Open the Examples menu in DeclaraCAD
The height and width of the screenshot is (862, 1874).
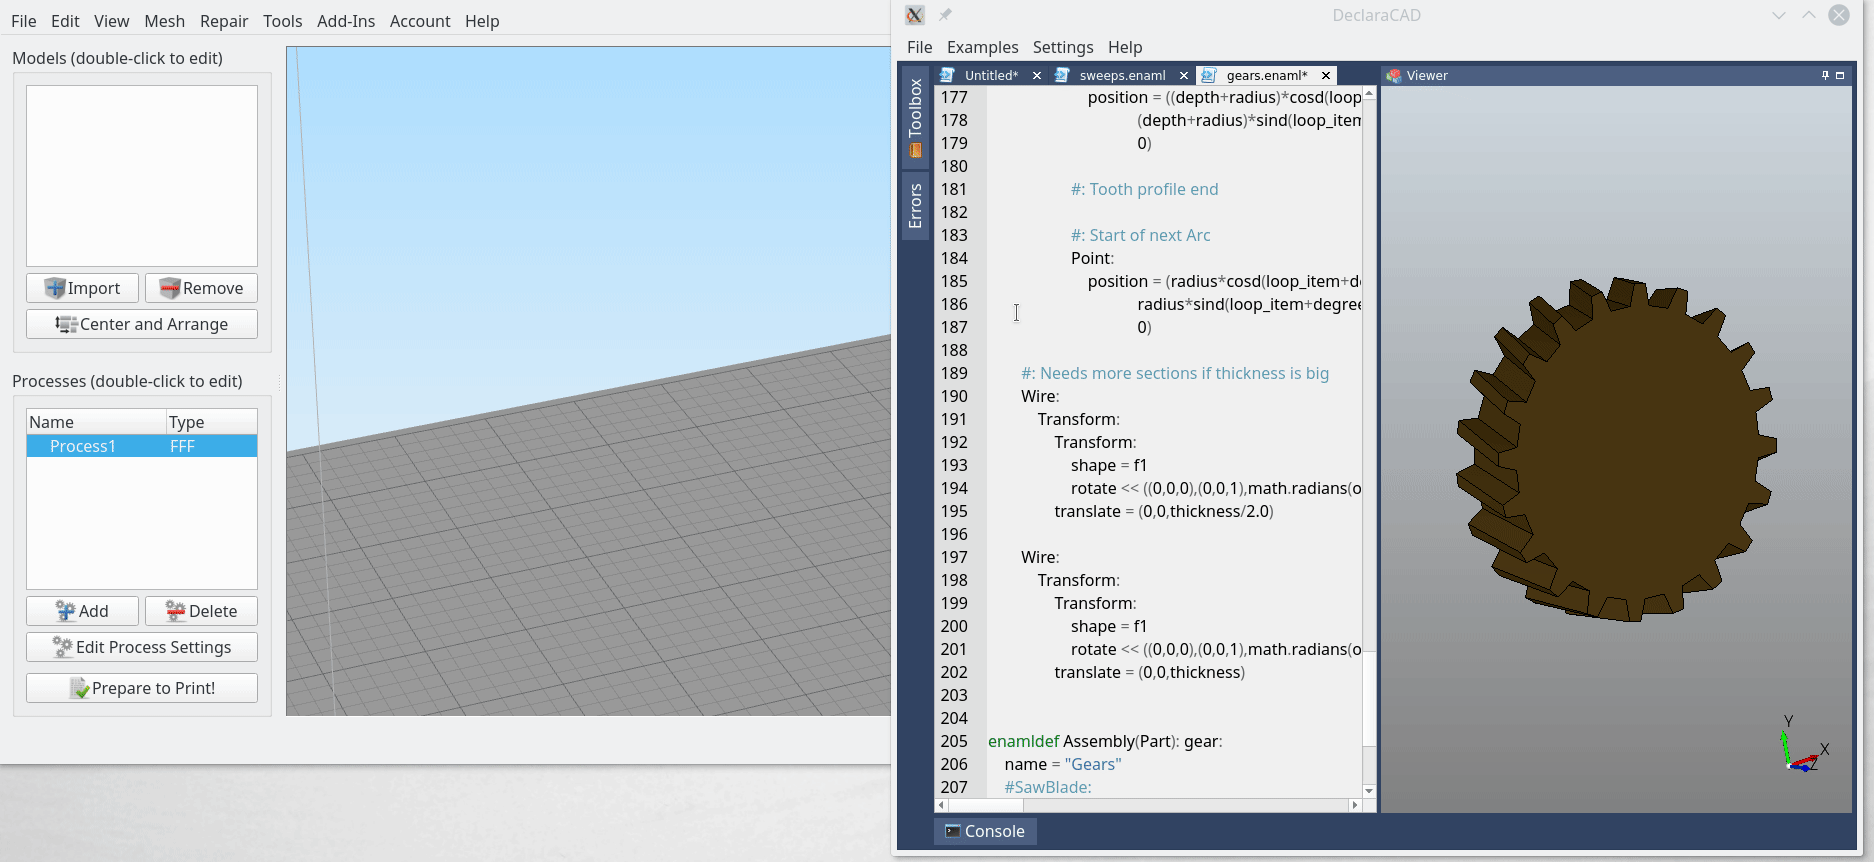click(x=982, y=47)
